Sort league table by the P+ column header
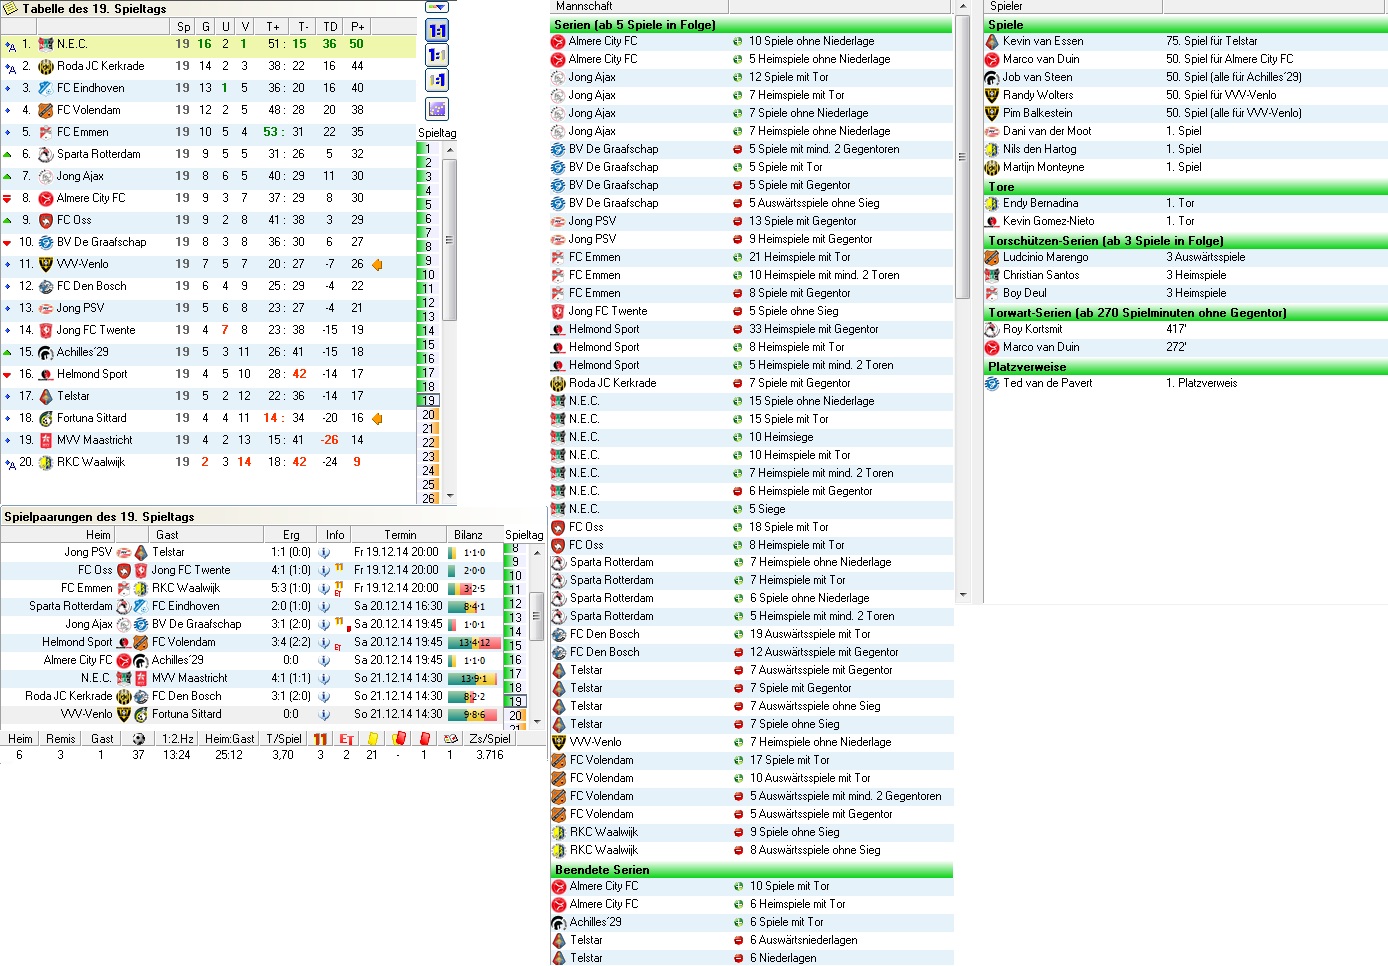The width and height of the screenshot is (1388, 966). tap(357, 27)
